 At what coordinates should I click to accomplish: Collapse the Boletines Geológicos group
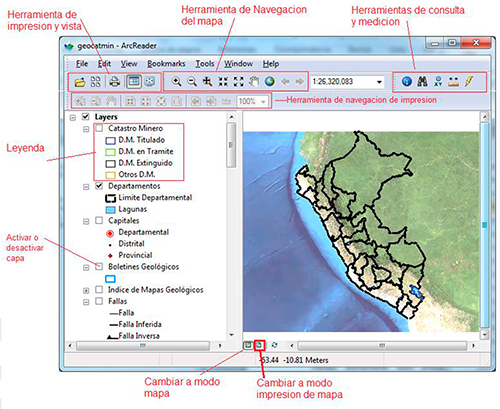coord(86,267)
